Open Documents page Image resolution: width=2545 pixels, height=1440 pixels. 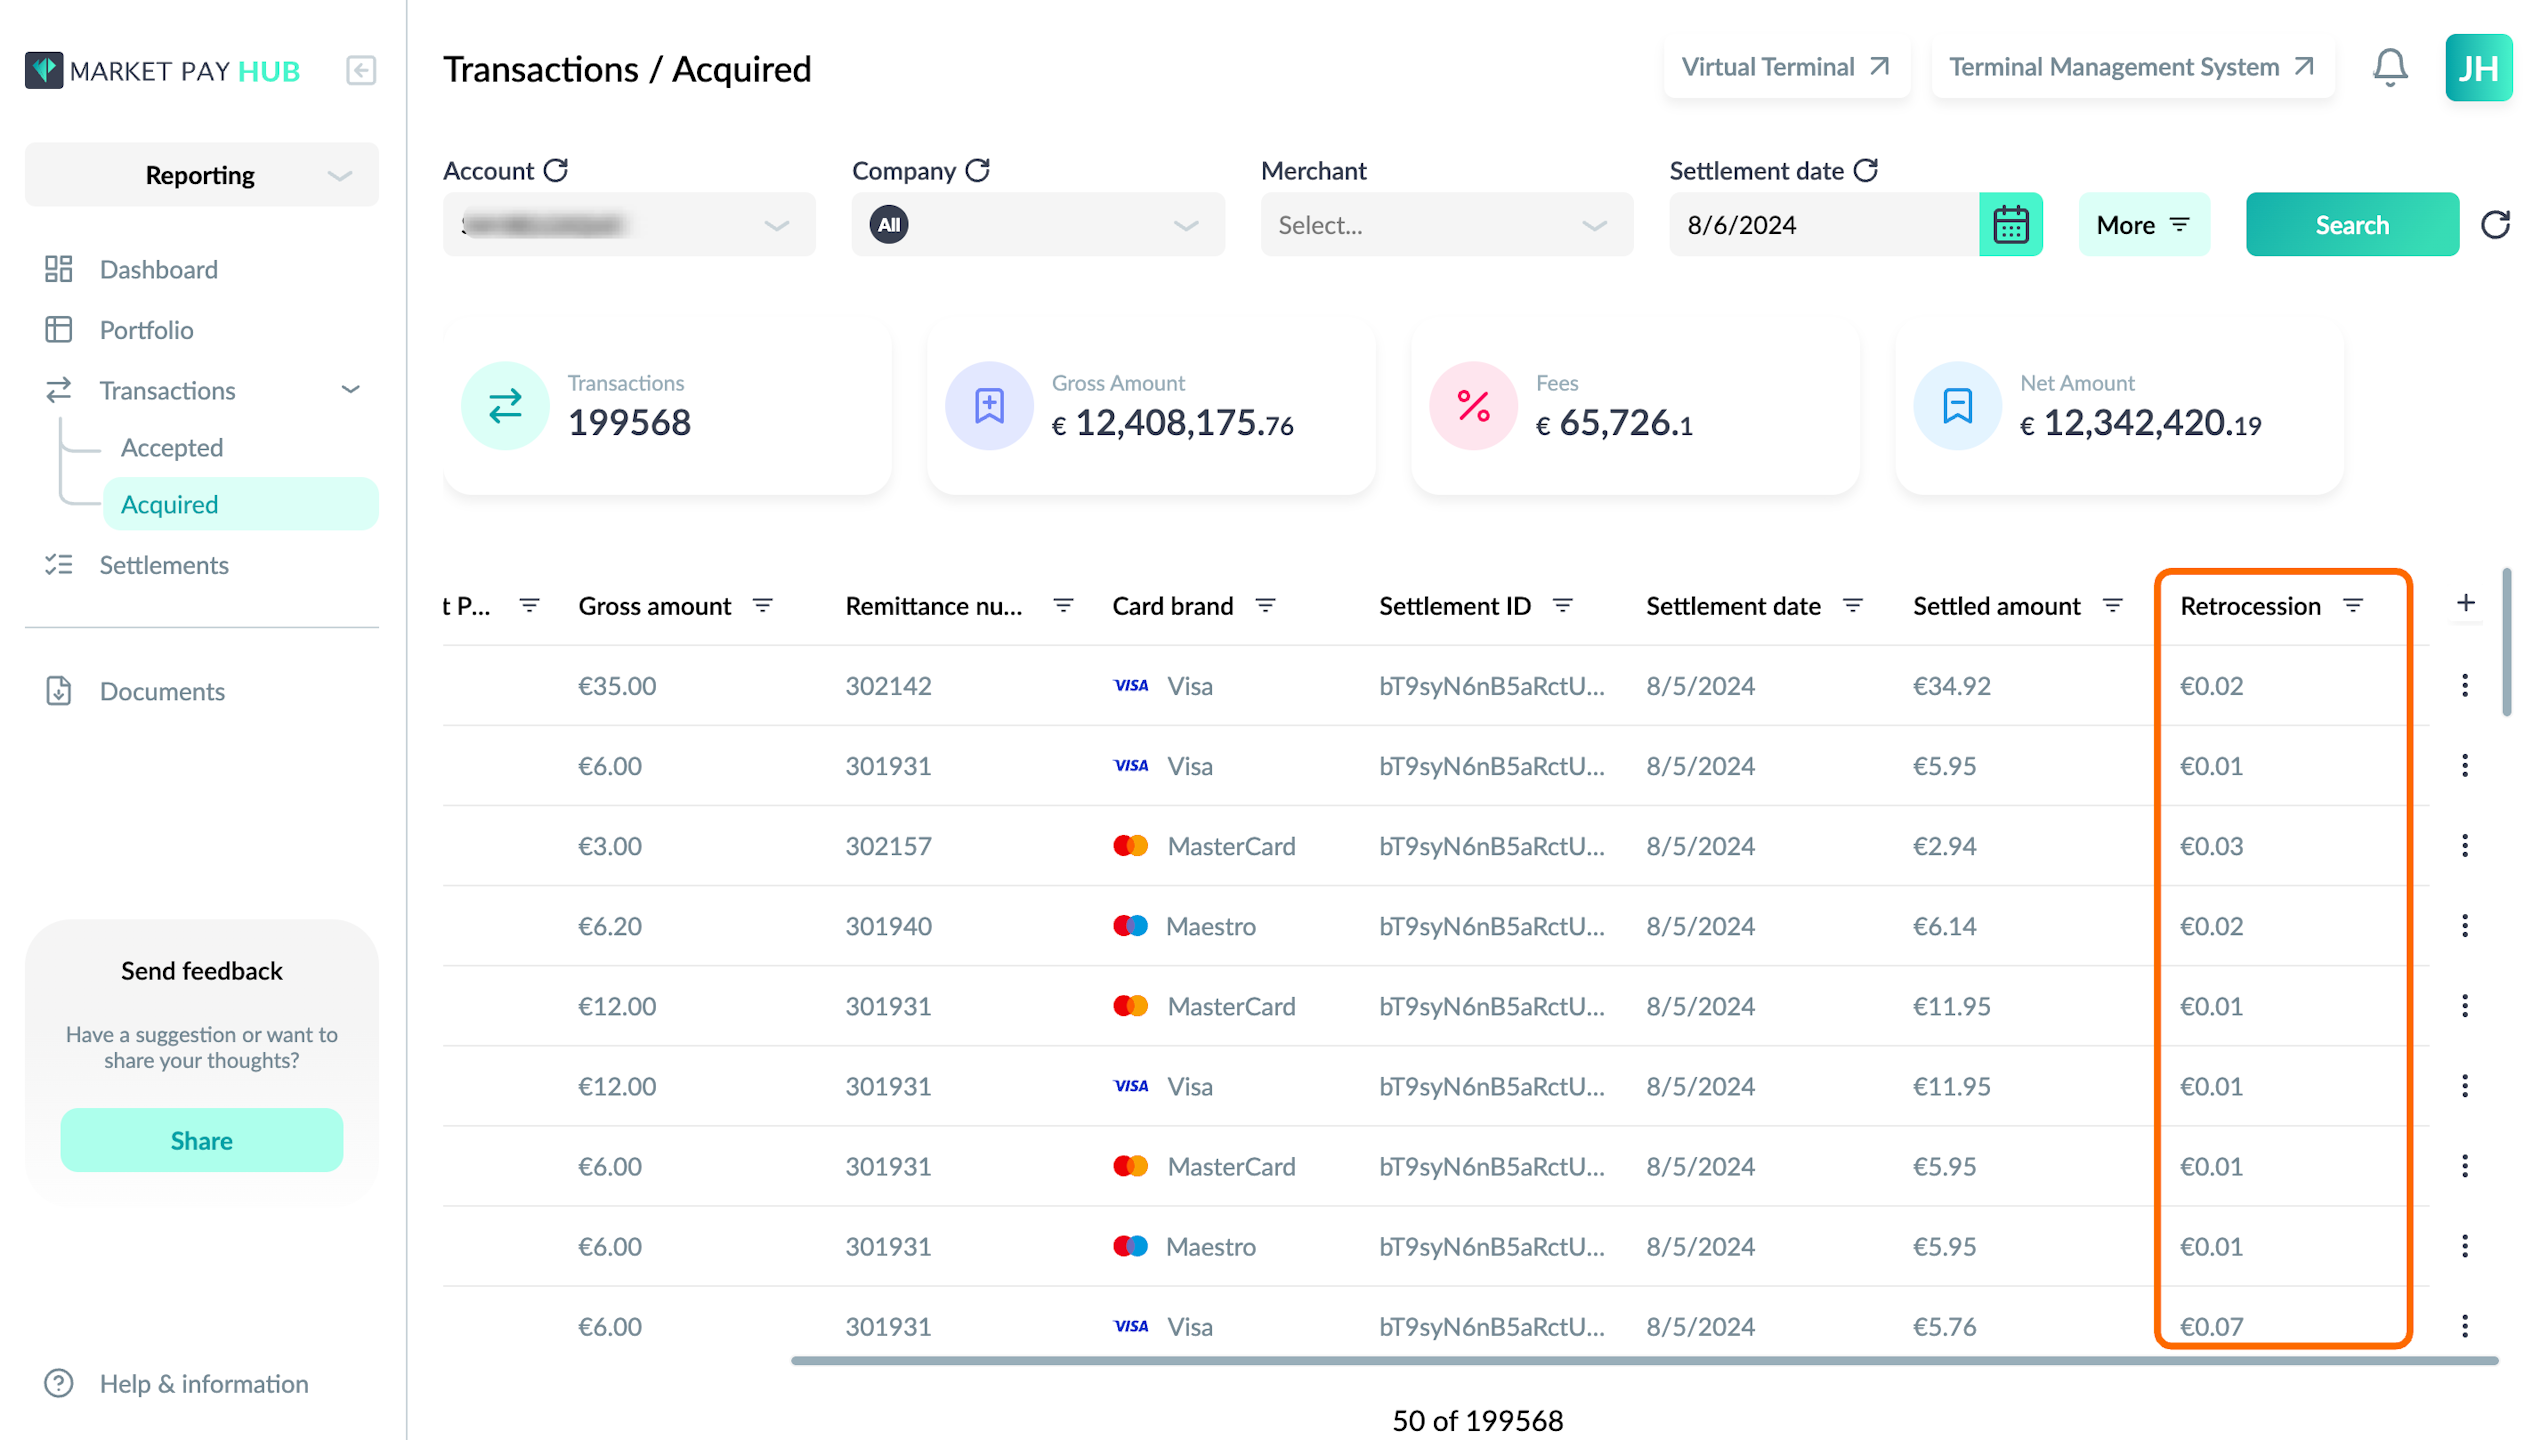[x=162, y=691]
